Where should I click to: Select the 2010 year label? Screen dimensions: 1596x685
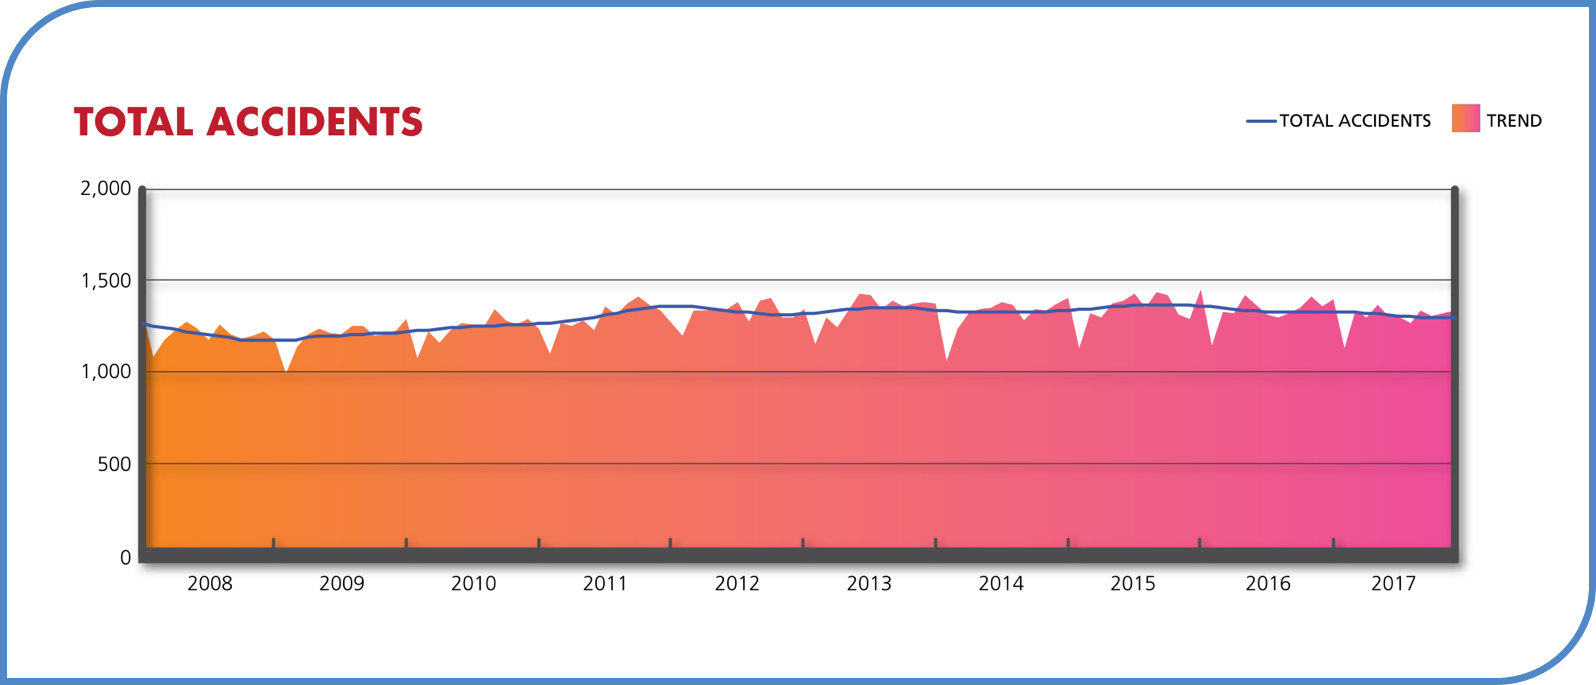coord(473,584)
